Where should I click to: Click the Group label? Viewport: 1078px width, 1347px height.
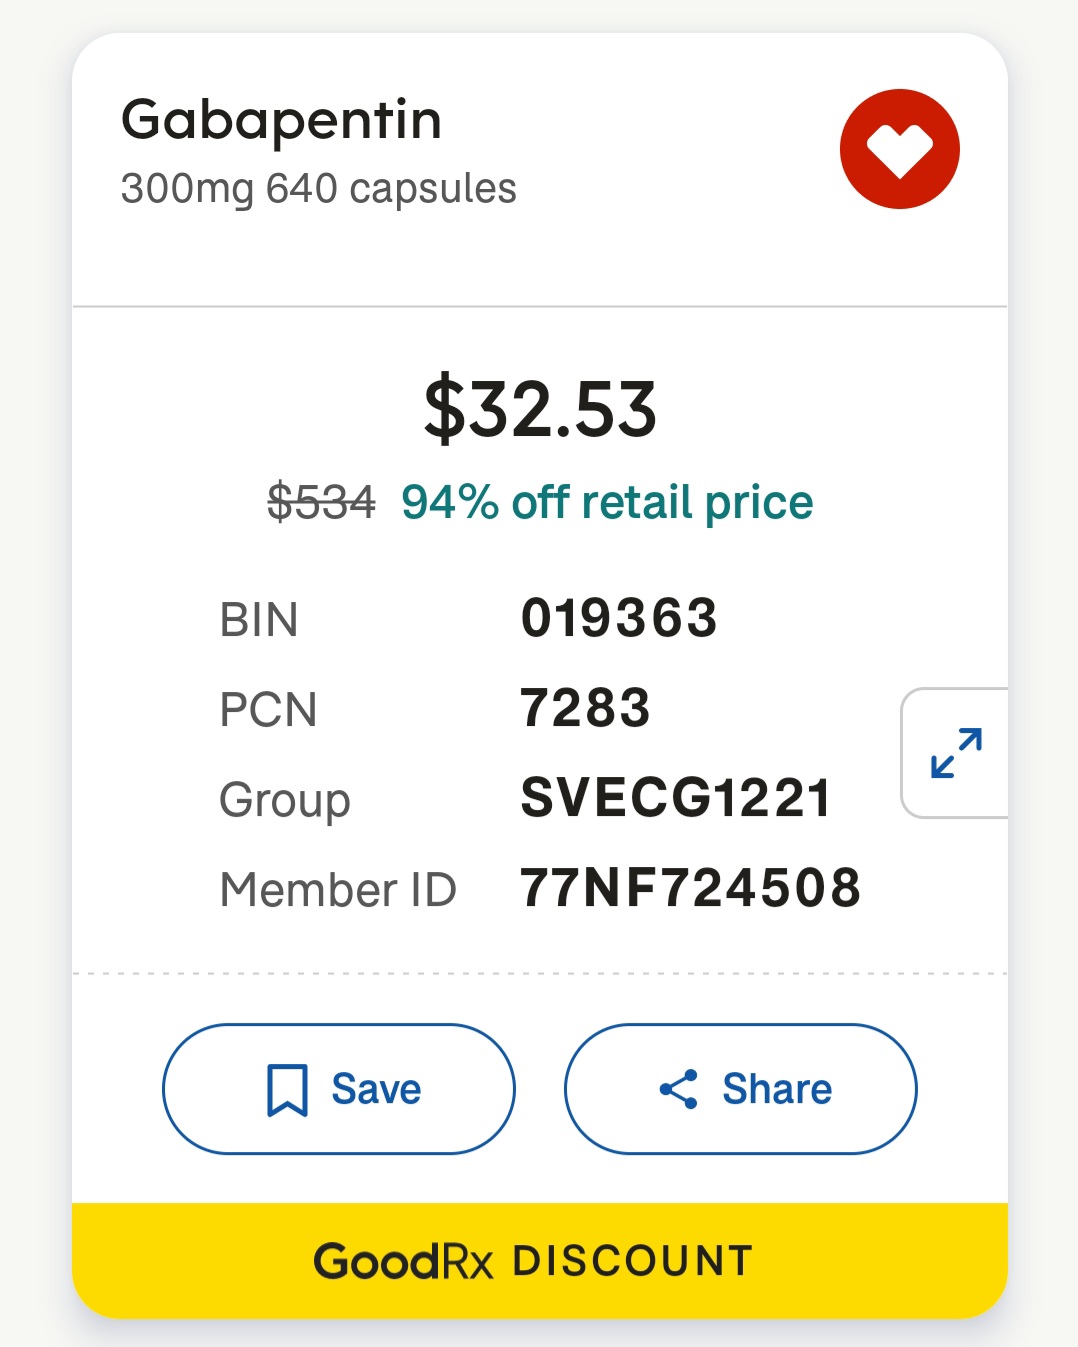point(285,802)
